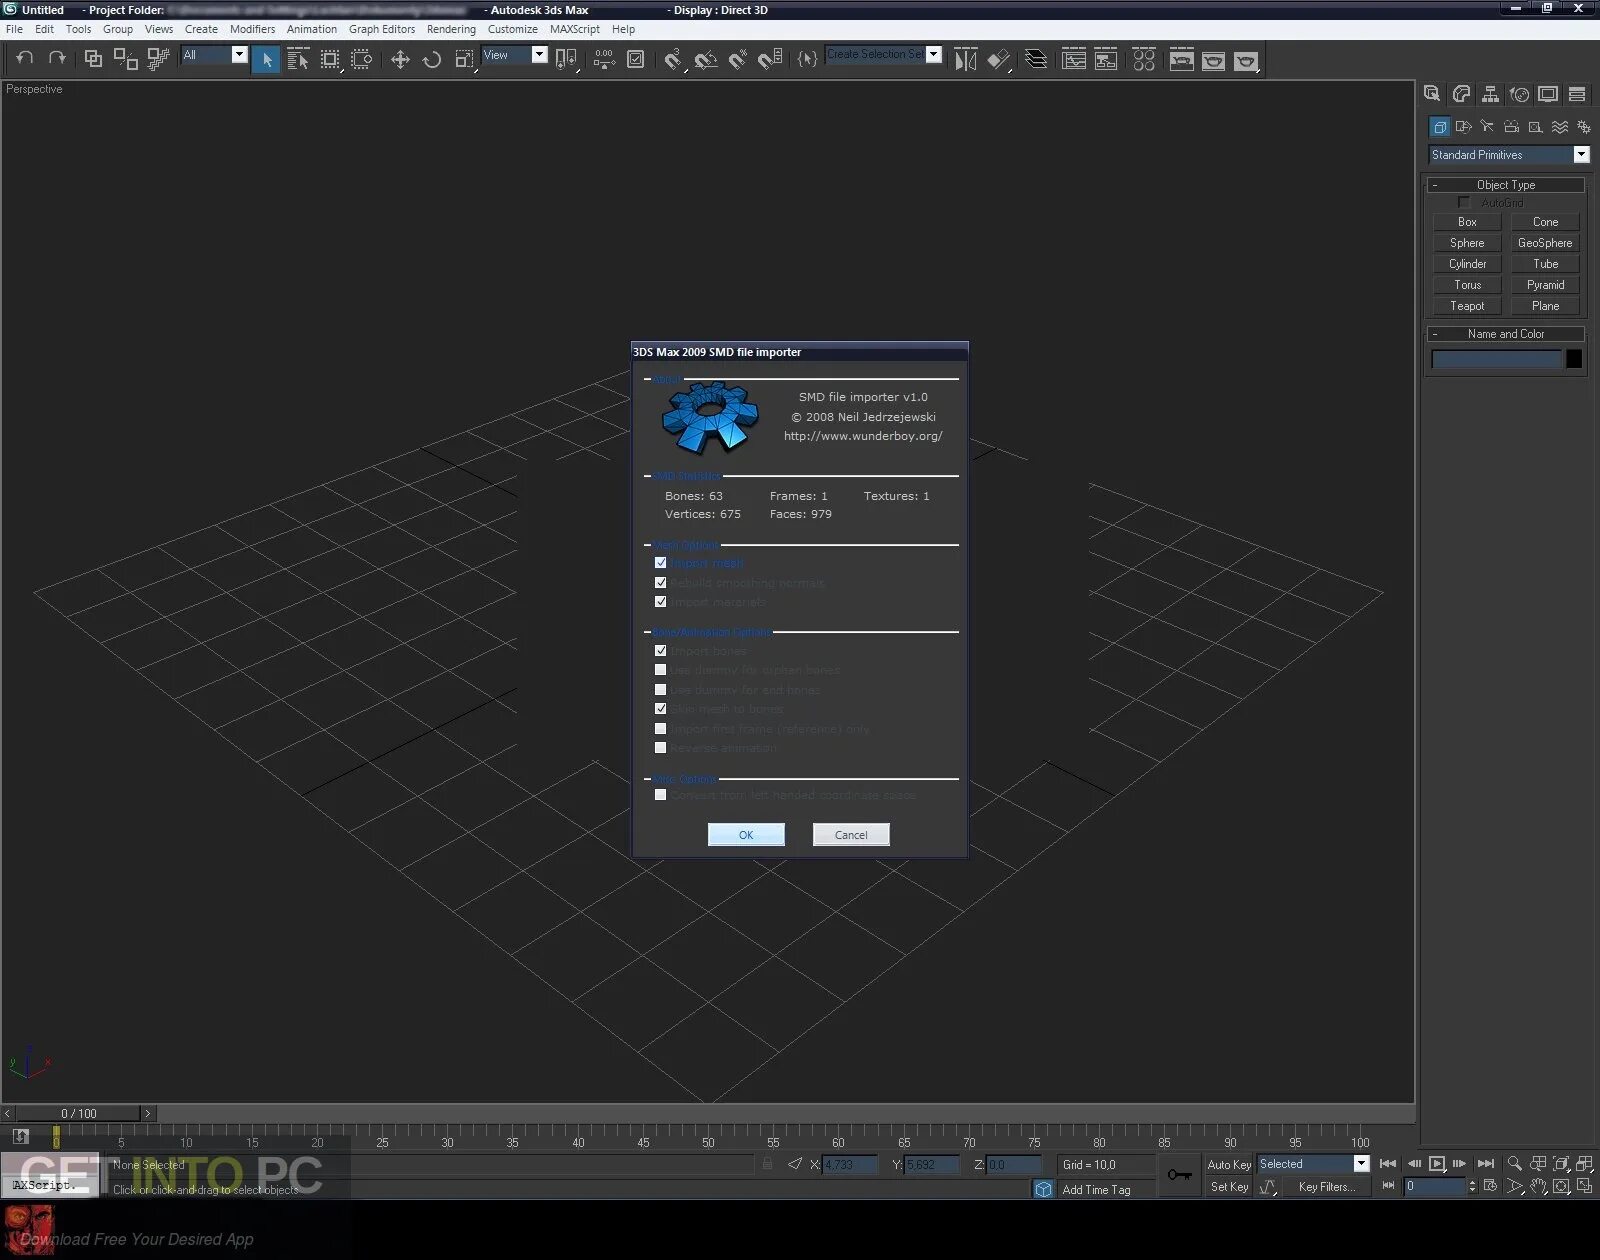Activate the Select Object arrow tool

pos(266,60)
